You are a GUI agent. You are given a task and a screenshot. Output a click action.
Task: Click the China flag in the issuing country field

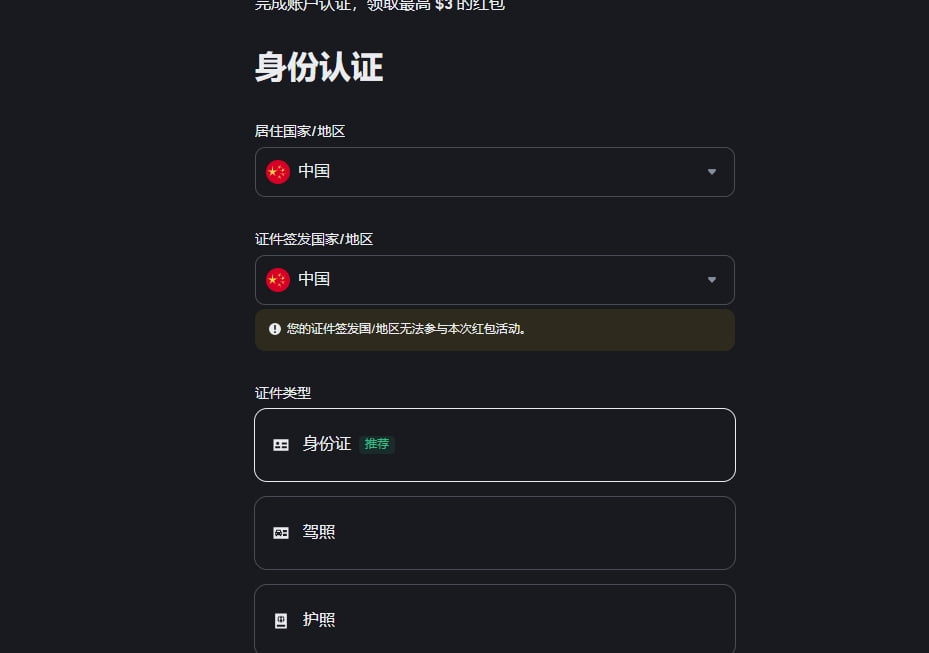coord(277,279)
